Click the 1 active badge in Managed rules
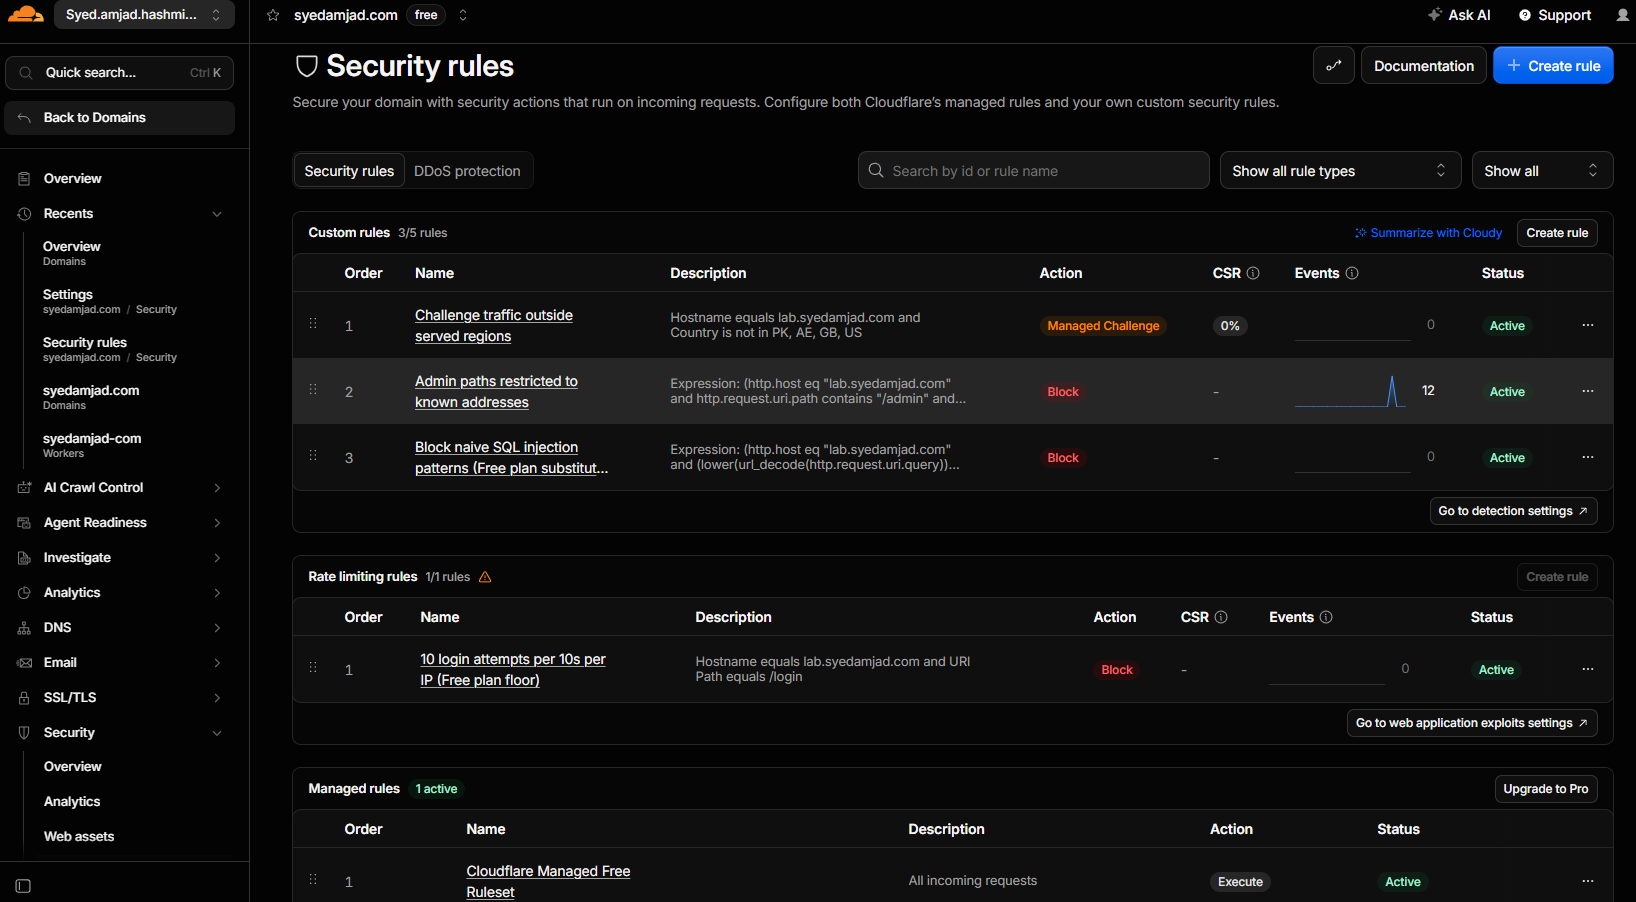 pyautogui.click(x=437, y=789)
